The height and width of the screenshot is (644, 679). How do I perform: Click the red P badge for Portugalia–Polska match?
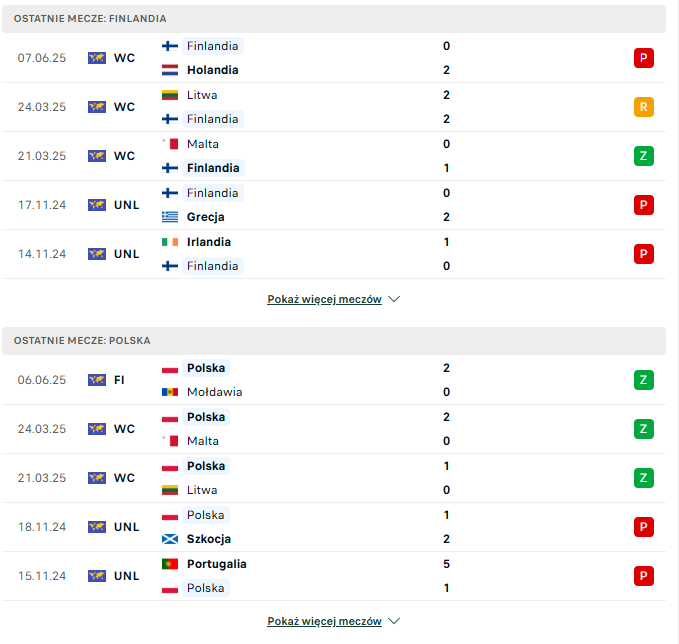click(643, 576)
